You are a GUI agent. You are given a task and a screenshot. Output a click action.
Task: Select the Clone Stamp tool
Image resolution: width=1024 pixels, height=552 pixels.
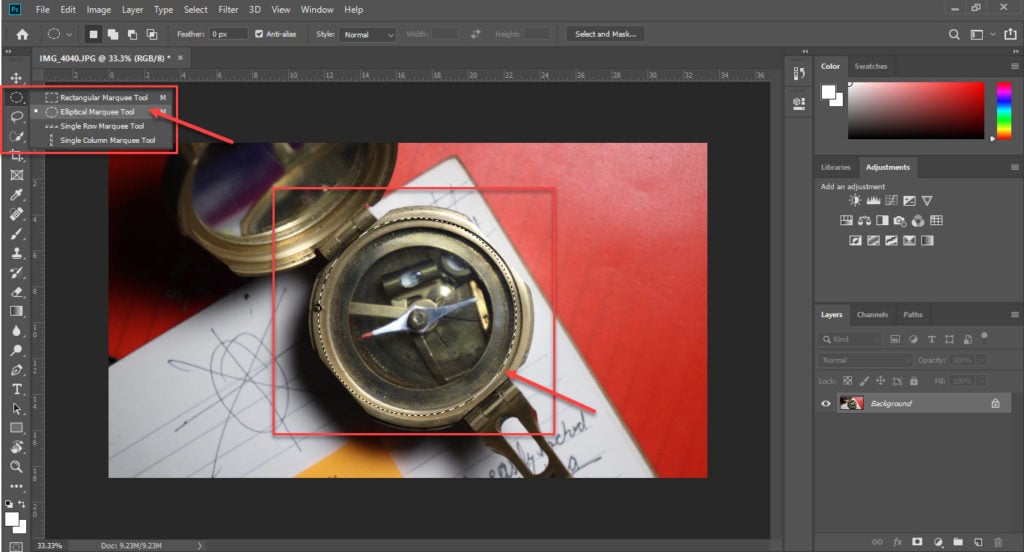[x=16, y=253]
